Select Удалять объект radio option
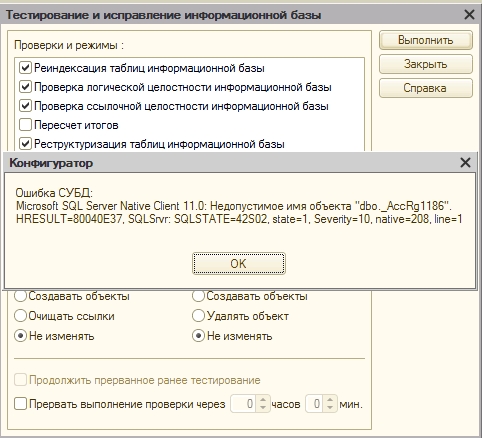 click(198, 316)
